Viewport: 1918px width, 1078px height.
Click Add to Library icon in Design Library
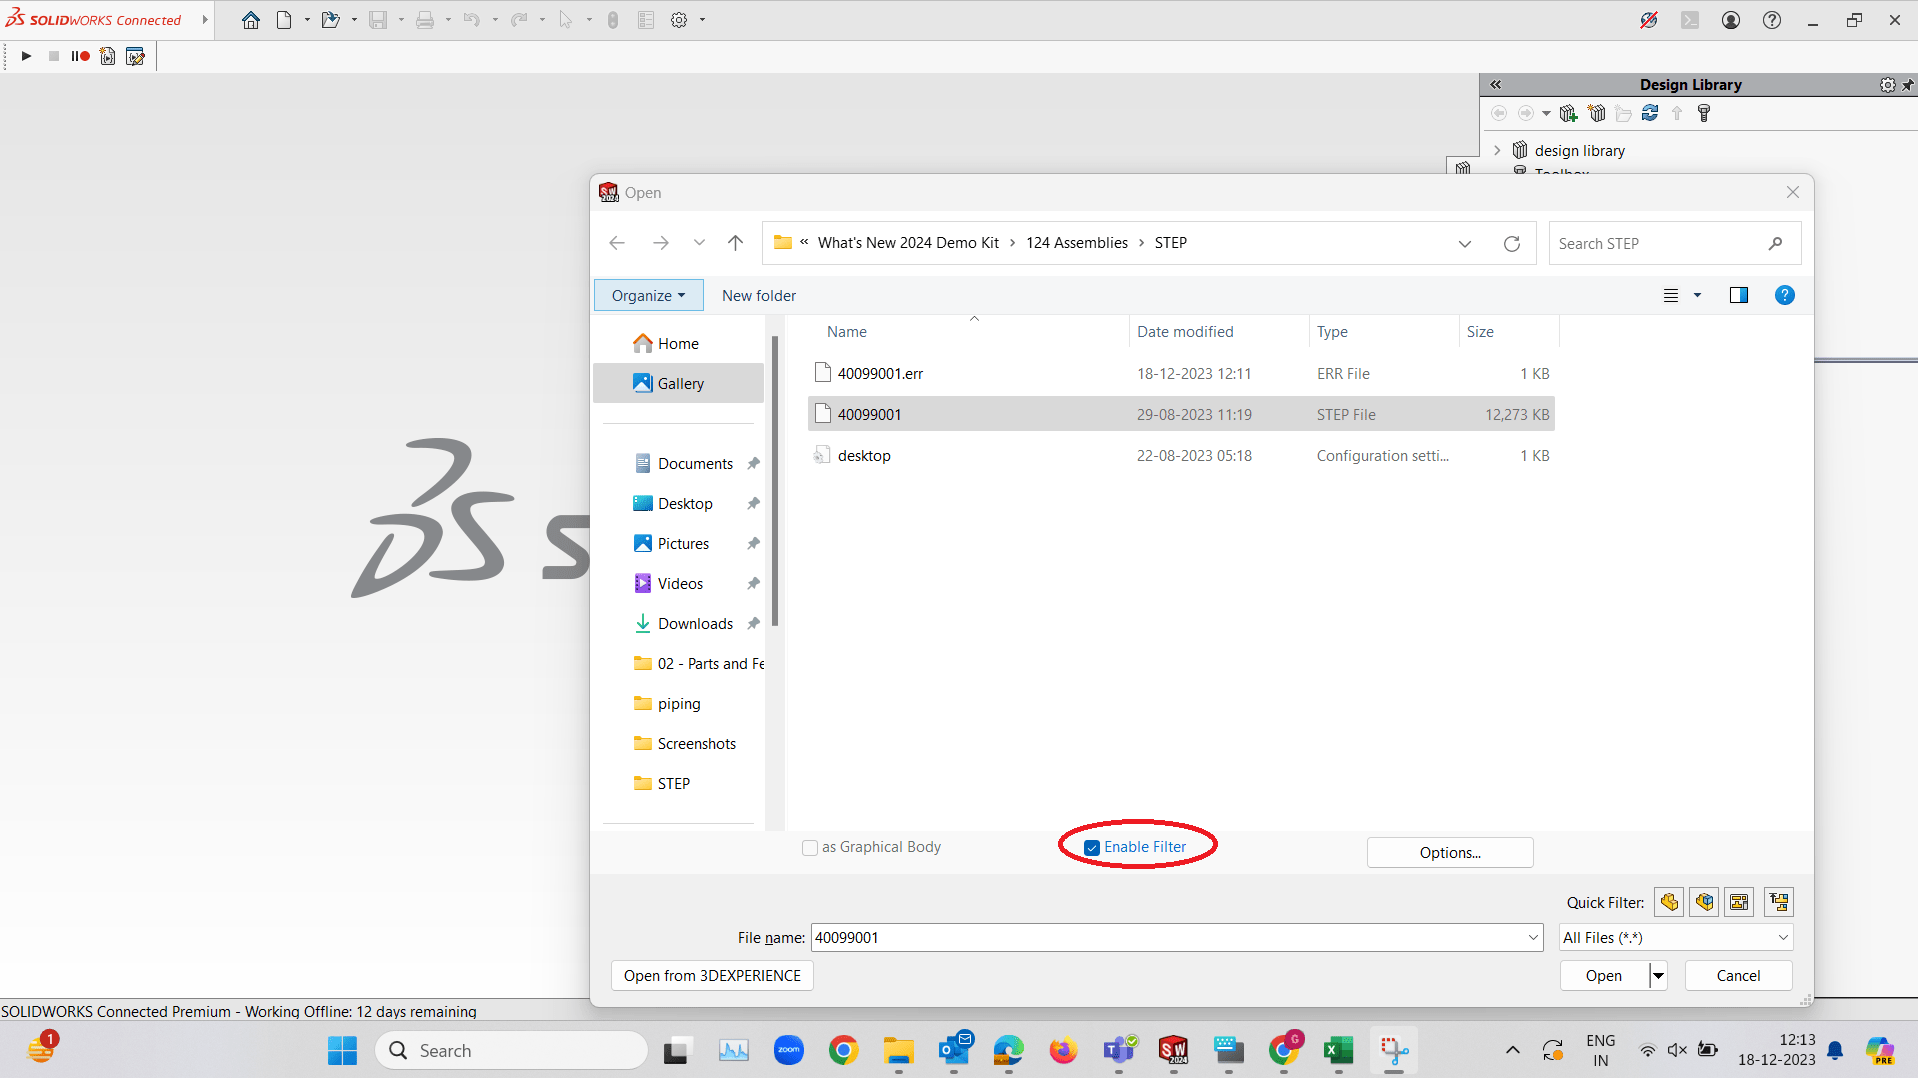(x=1597, y=113)
